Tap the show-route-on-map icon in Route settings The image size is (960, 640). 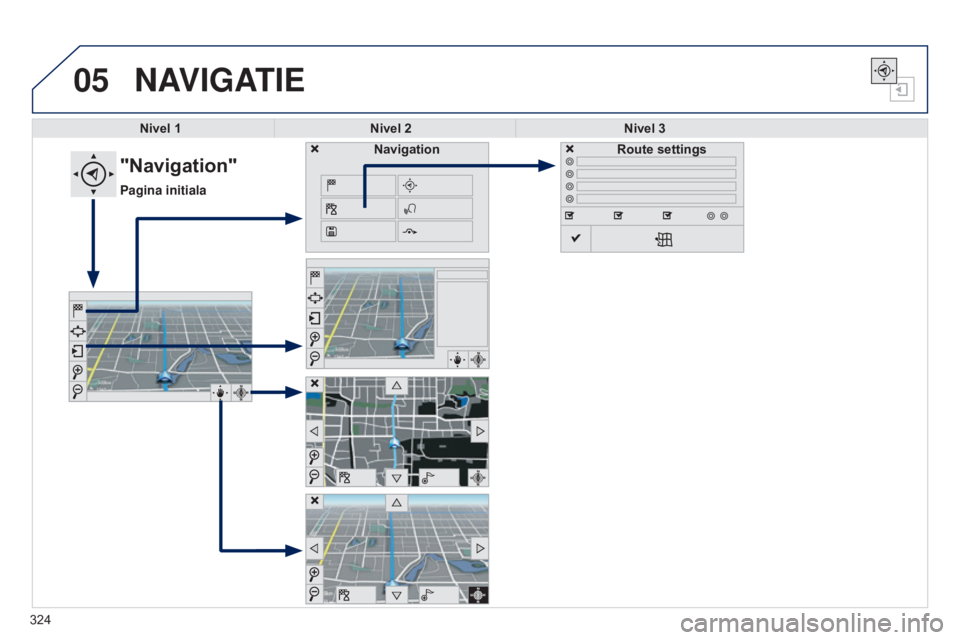click(664, 239)
